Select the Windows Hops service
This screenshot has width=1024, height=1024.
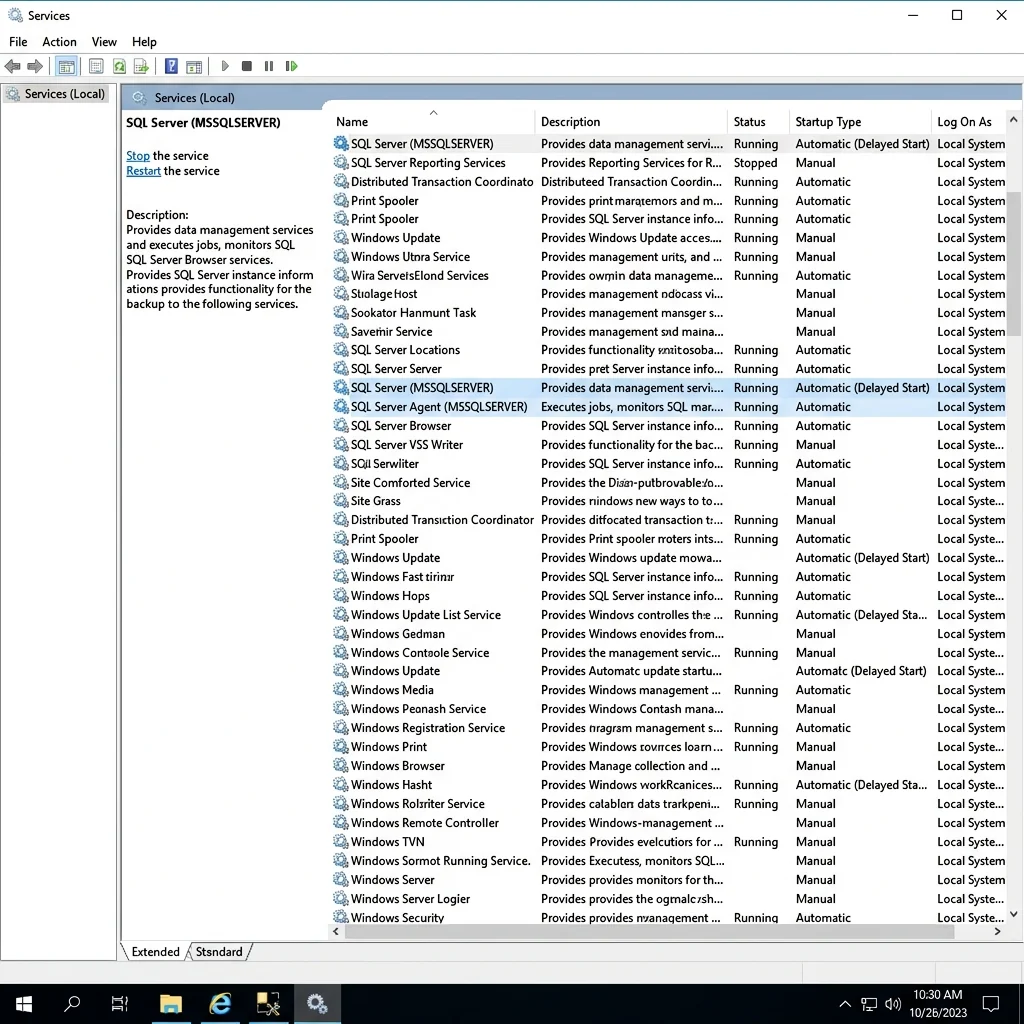coord(668,596)
